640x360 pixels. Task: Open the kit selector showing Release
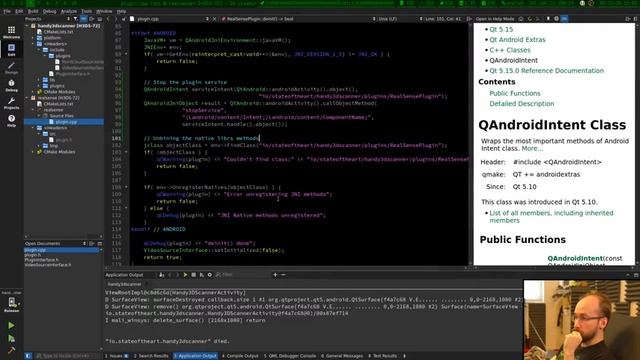pyautogui.click(x=11, y=304)
